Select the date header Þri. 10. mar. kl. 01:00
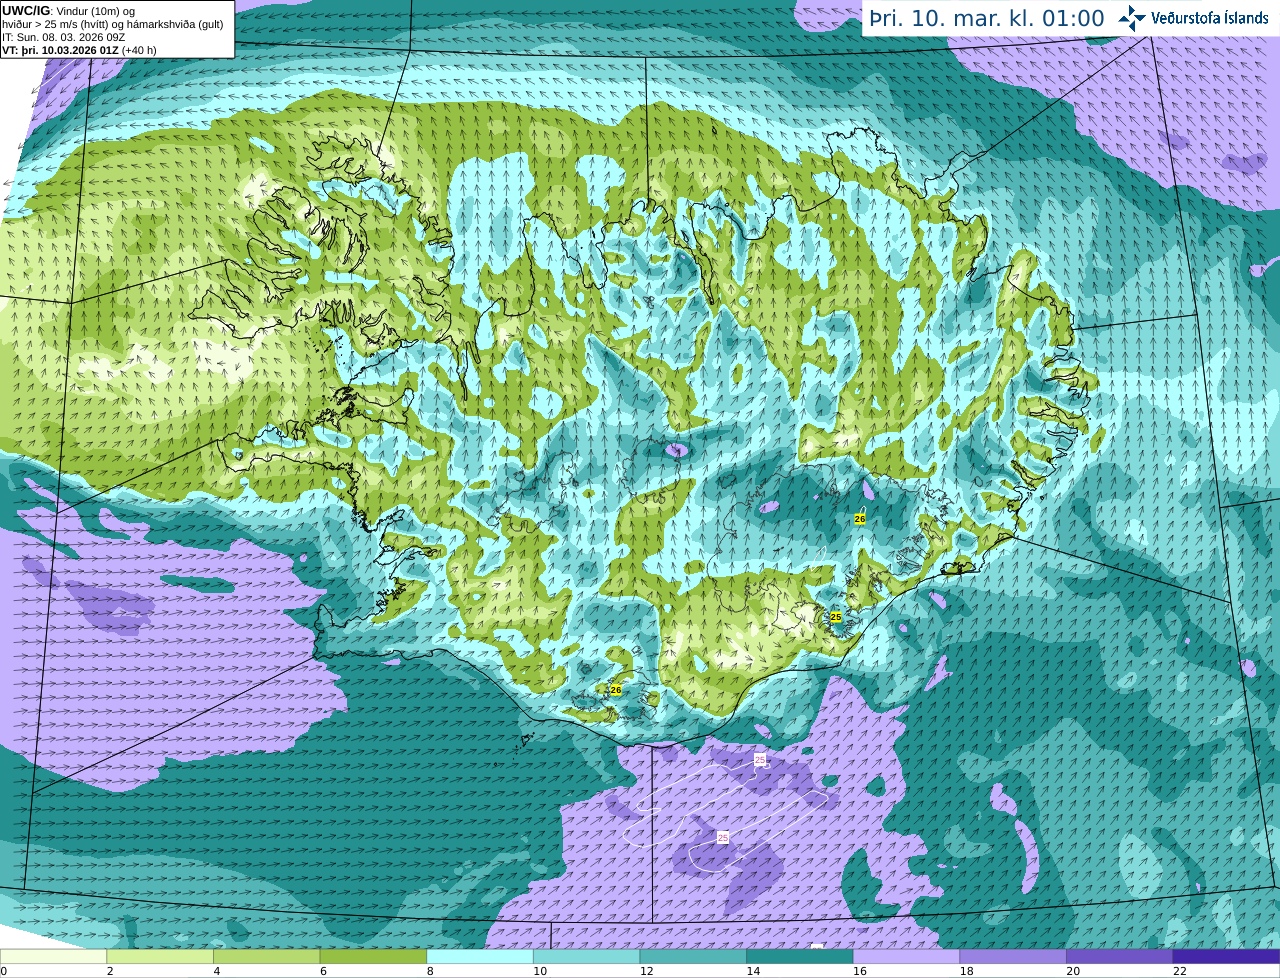The image size is (1280, 978). [x=987, y=18]
